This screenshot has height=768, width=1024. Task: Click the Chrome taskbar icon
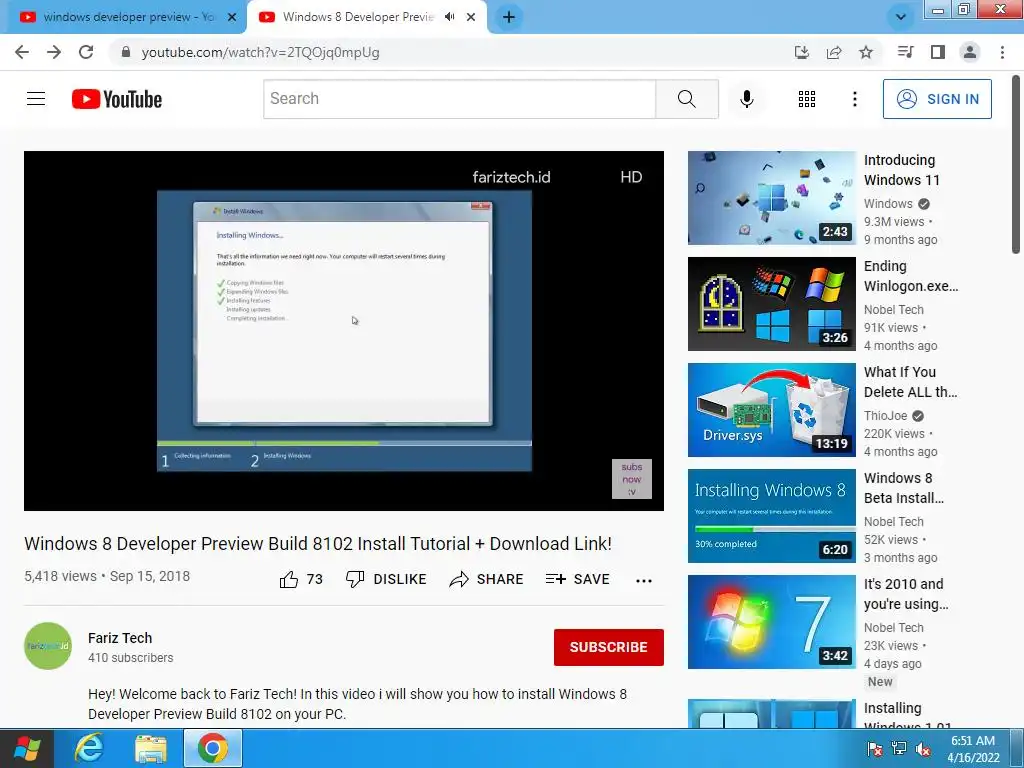coord(213,748)
